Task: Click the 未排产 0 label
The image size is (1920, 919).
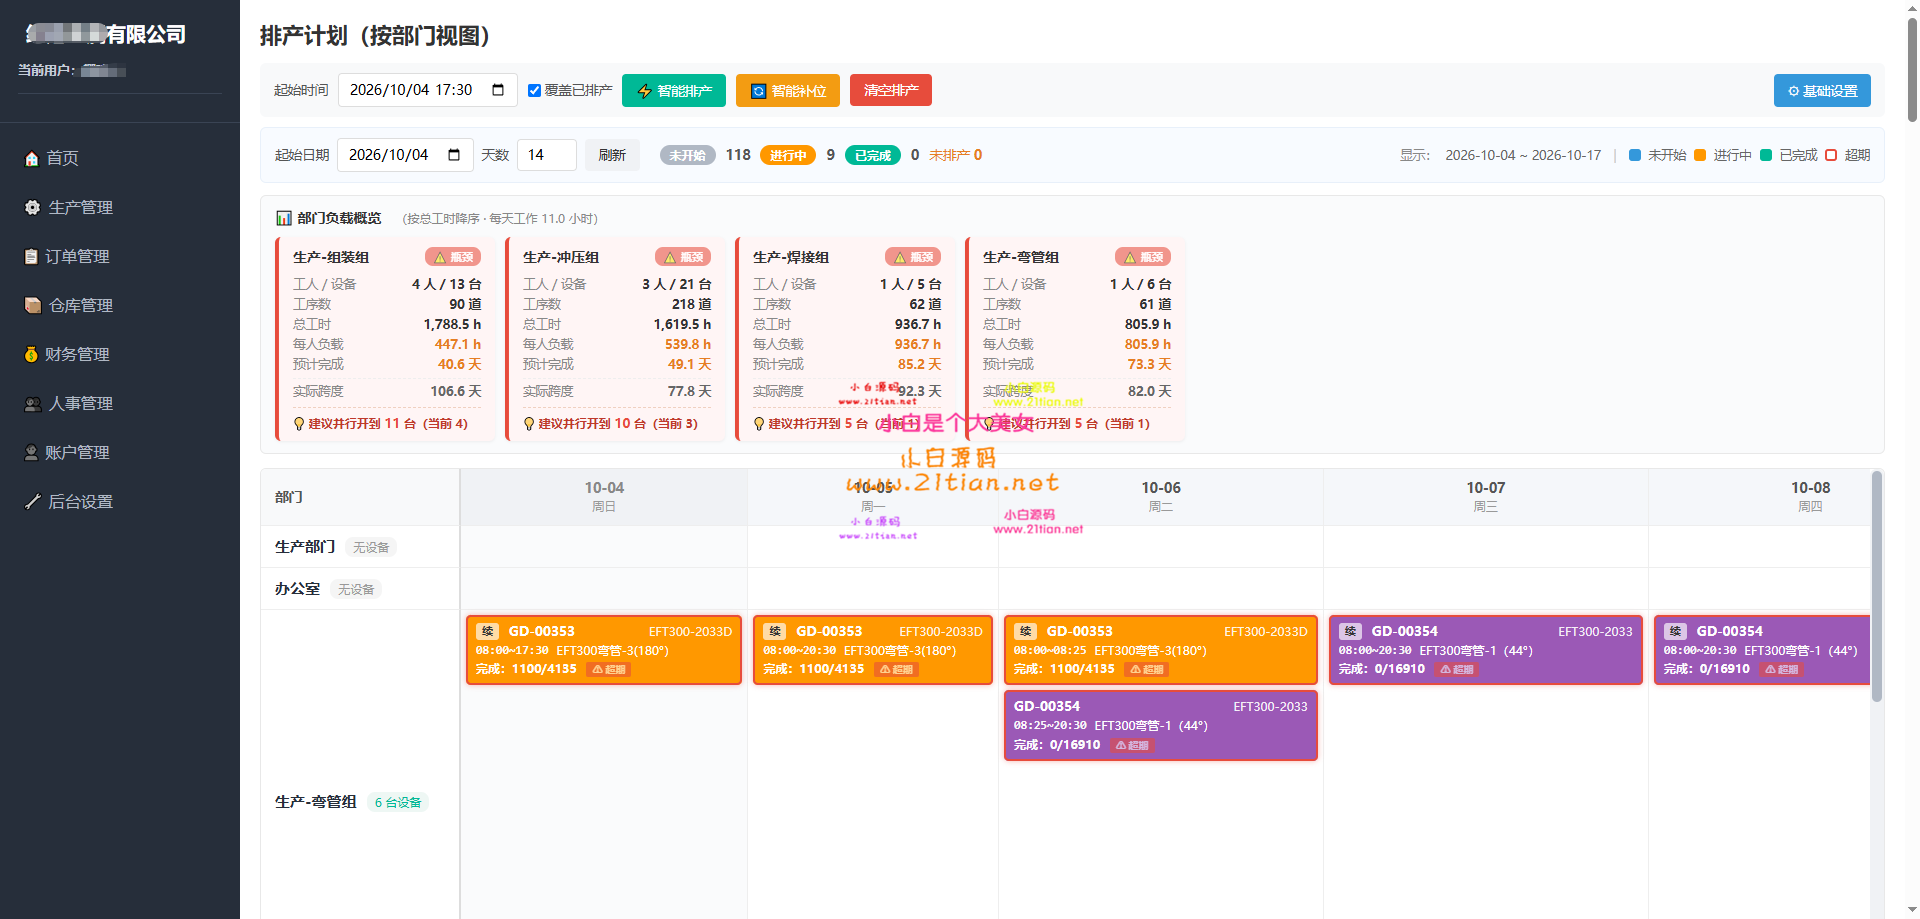Action: coord(955,155)
